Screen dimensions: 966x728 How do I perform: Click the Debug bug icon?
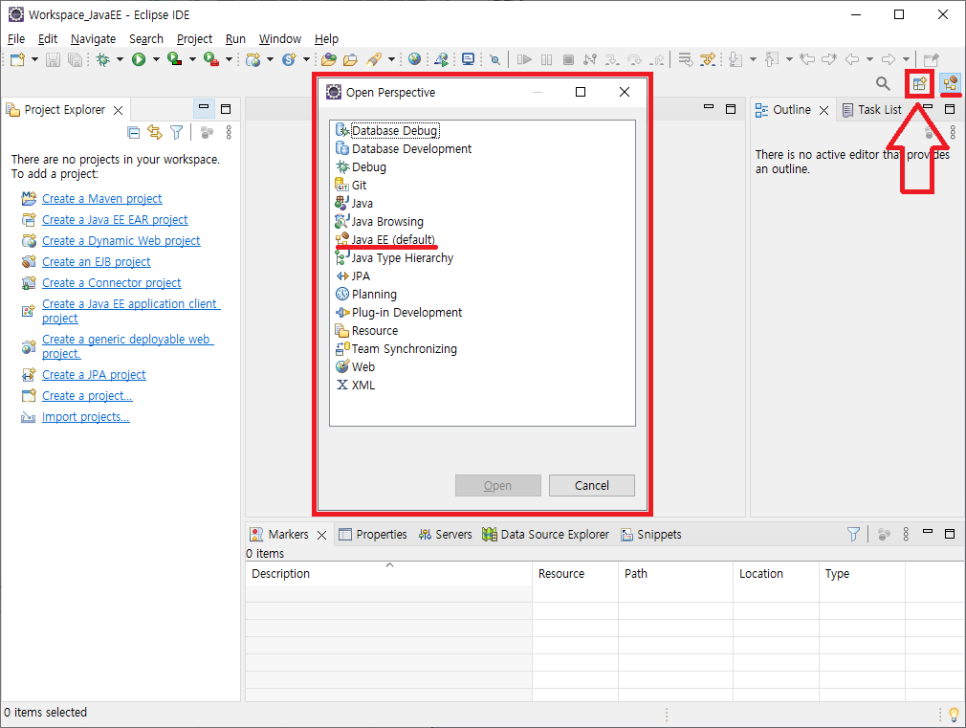tap(103, 60)
